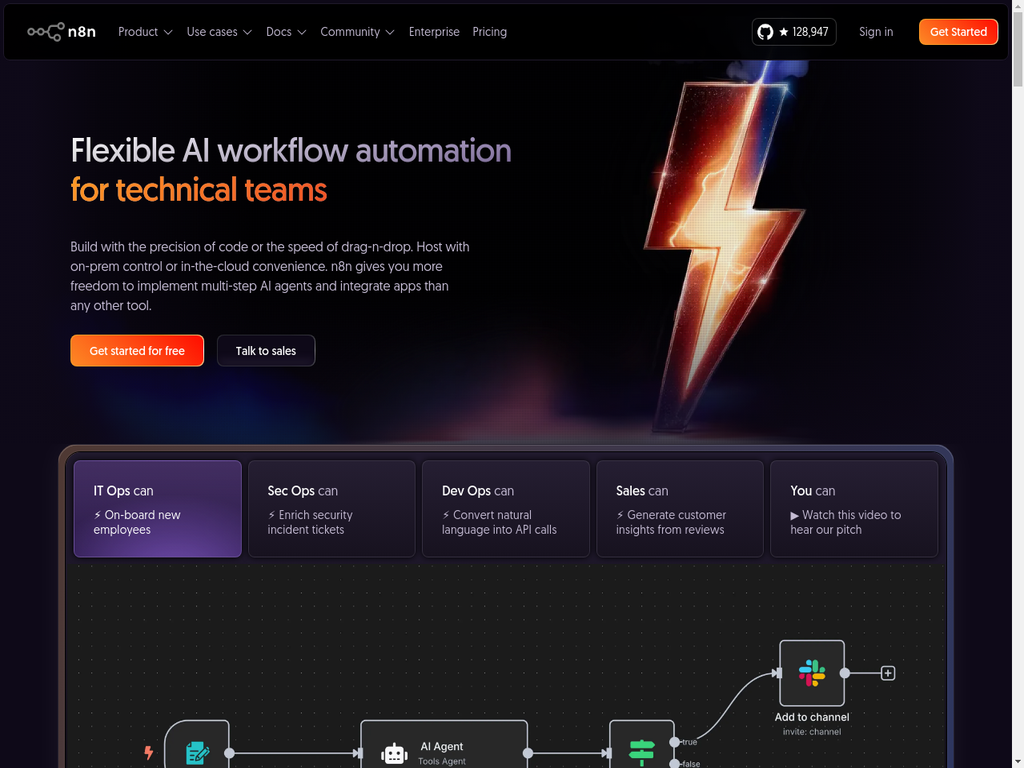Click the orange lightning trigger icon
Image resolution: width=1024 pixels, height=768 pixels.
pos(149,752)
